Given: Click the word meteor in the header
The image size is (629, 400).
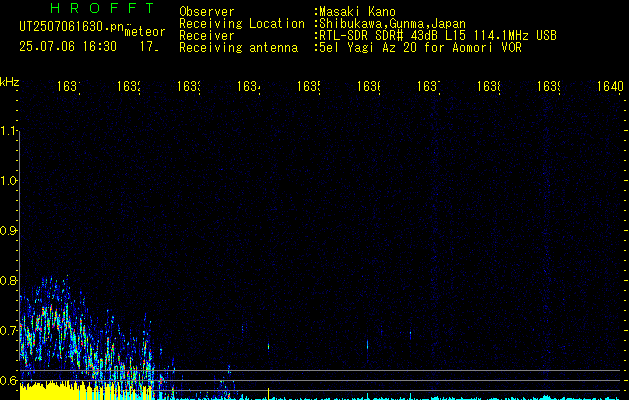Looking at the screenshot, I should pyautogui.click(x=145, y=32).
